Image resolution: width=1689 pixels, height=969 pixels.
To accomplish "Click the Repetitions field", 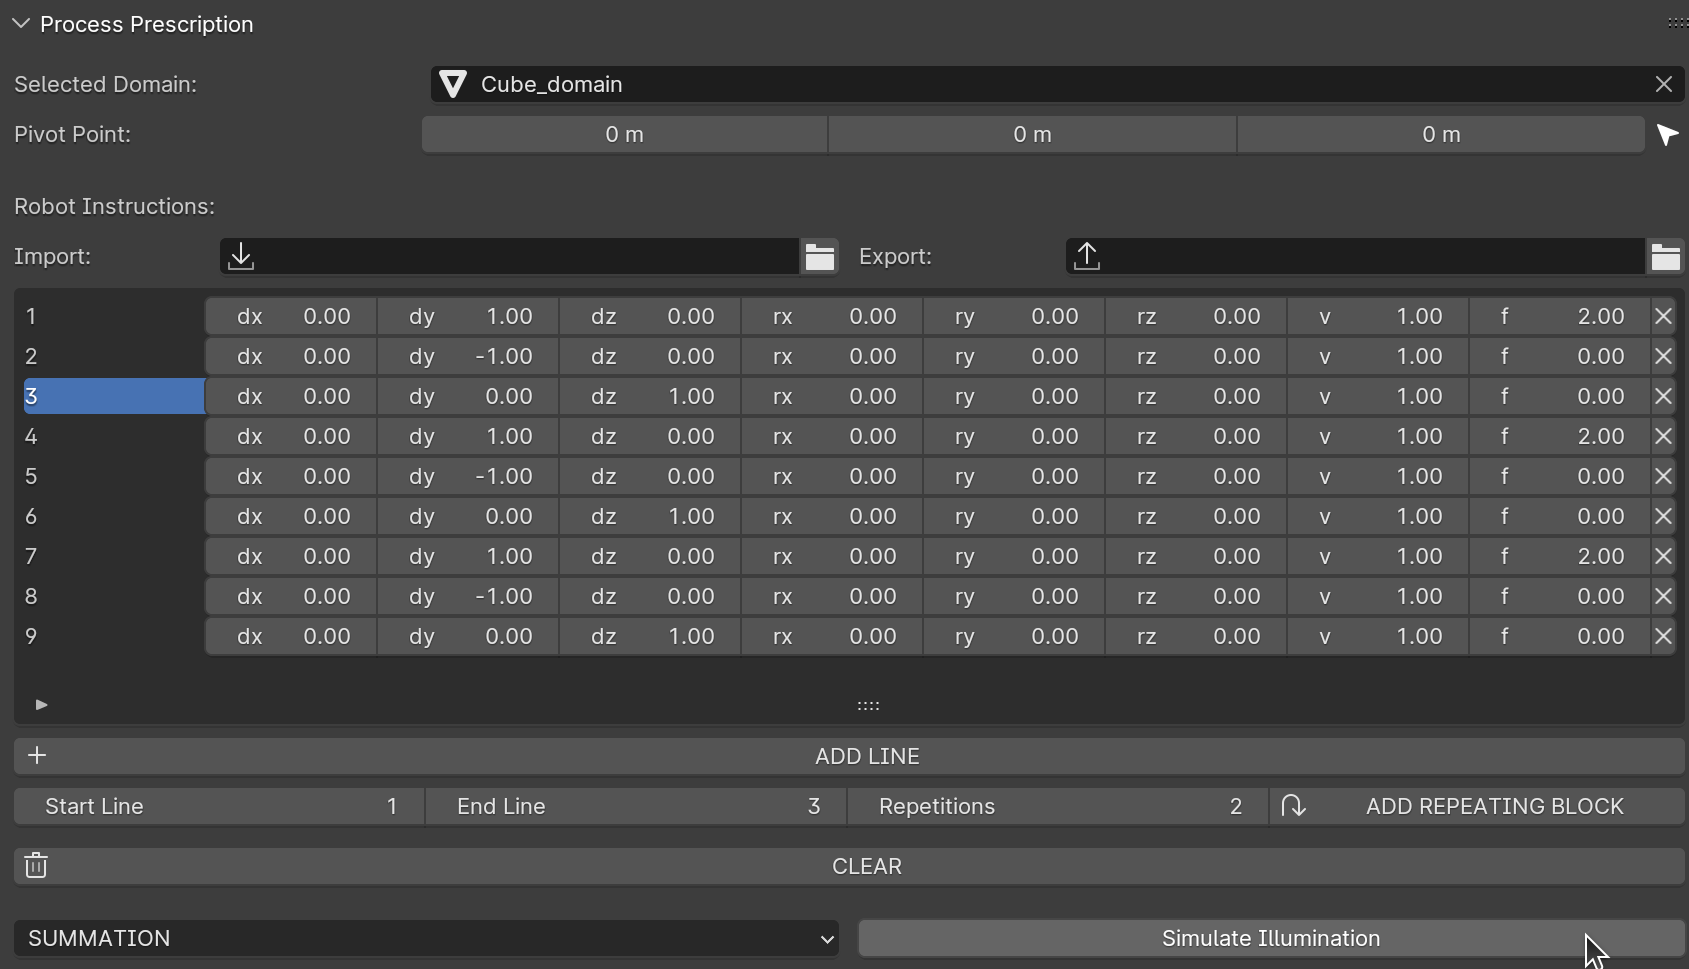I will [1058, 807].
